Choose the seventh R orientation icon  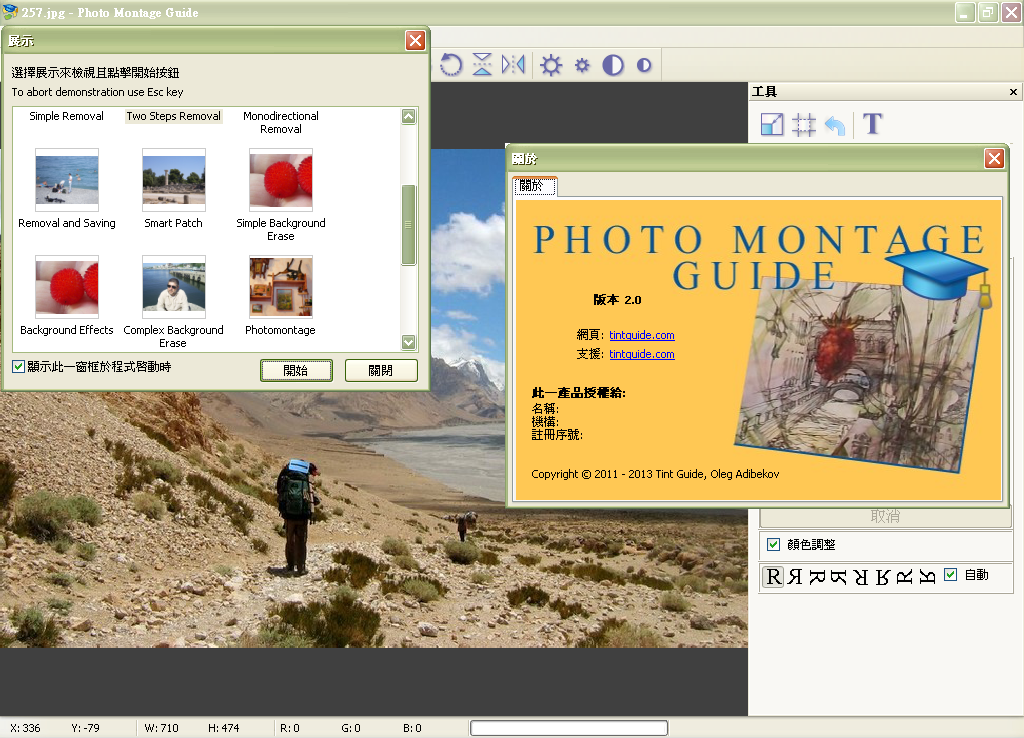904,577
